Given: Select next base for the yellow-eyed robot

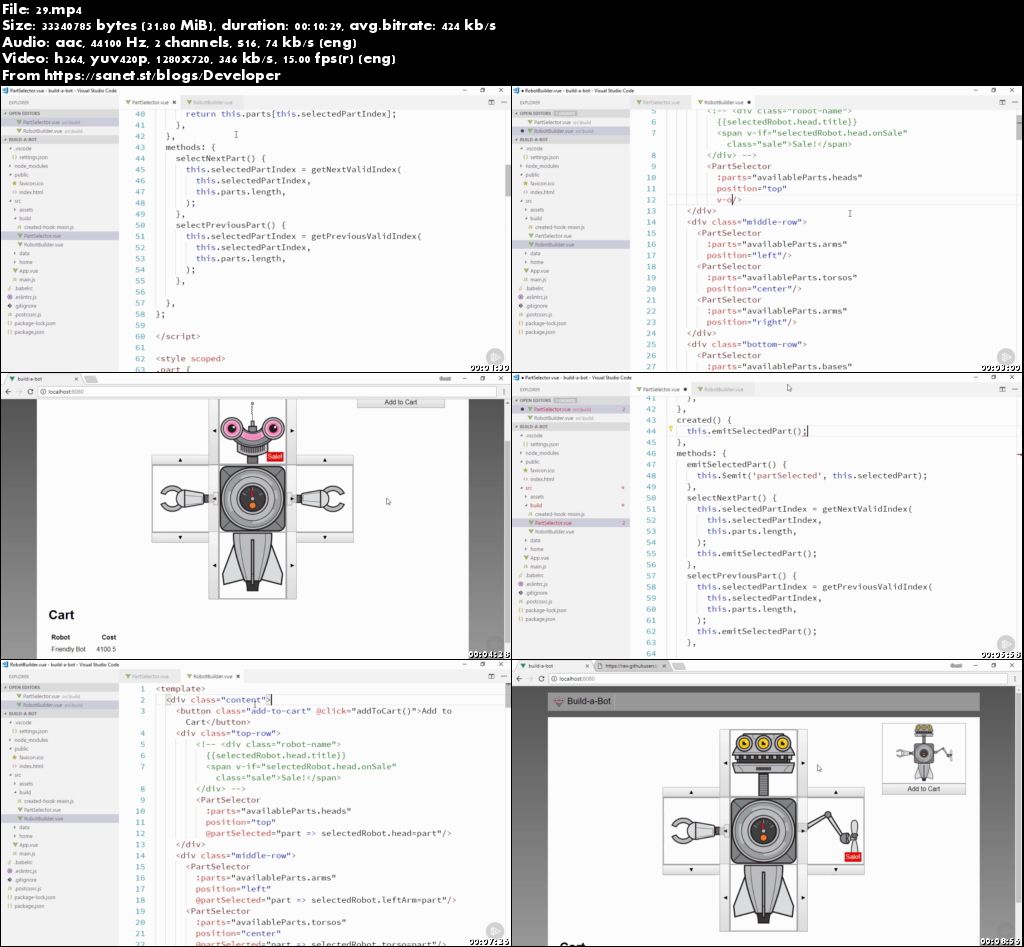Looking at the screenshot, I should pyautogui.click(x=803, y=898).
